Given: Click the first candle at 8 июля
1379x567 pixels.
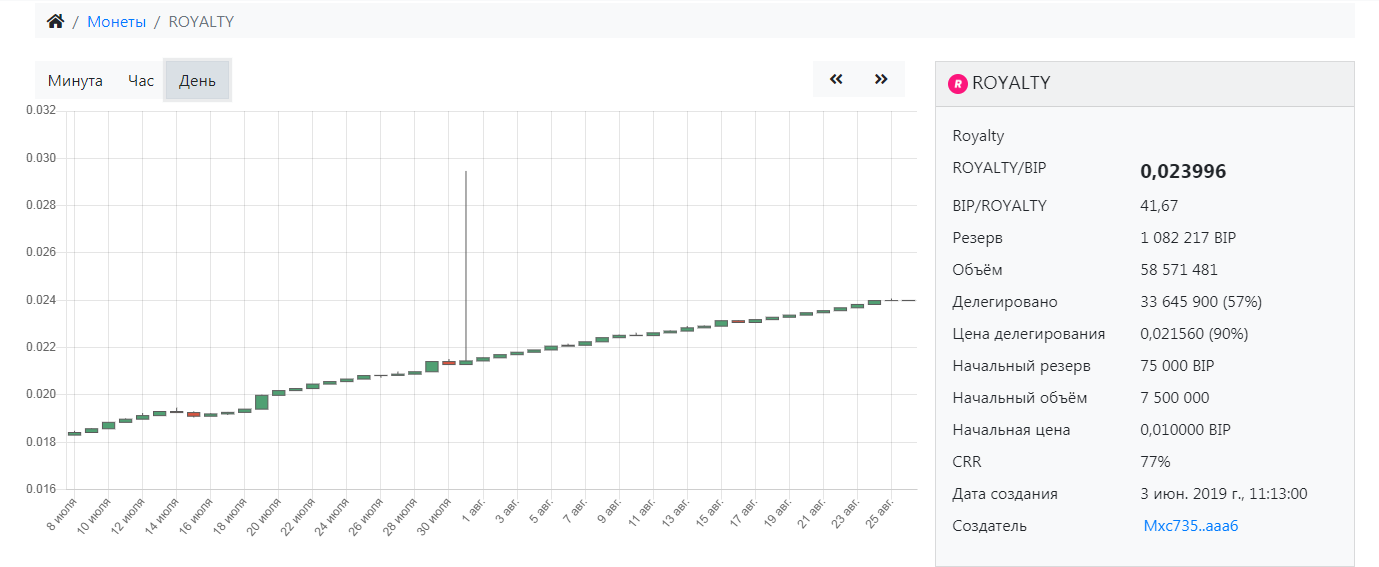Looking at the screenshot, I should pos(74,433).
